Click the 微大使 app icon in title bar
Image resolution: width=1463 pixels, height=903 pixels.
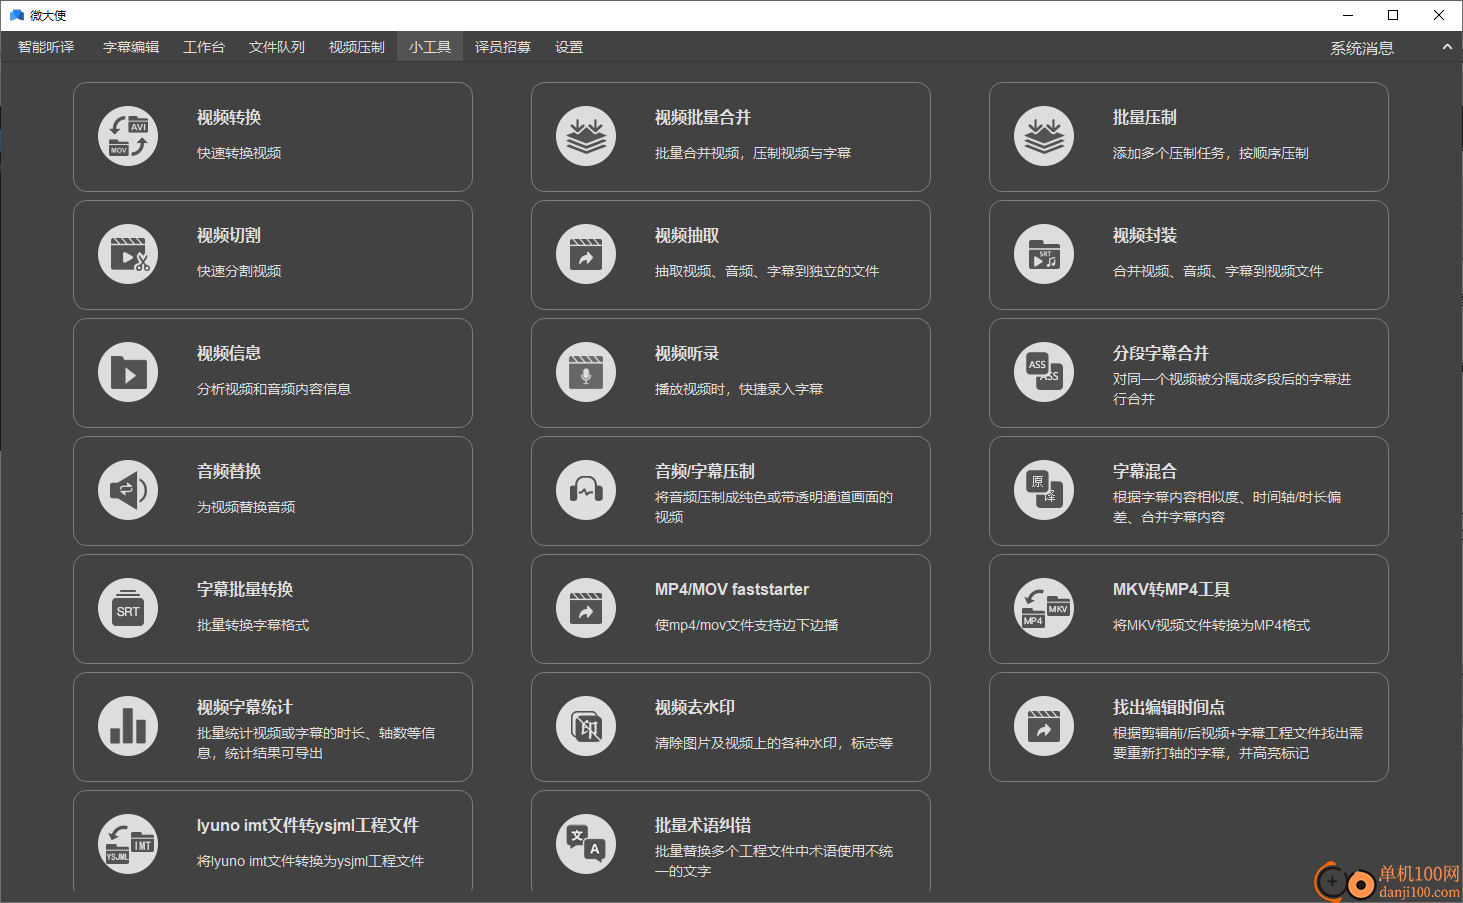point(16,15)
